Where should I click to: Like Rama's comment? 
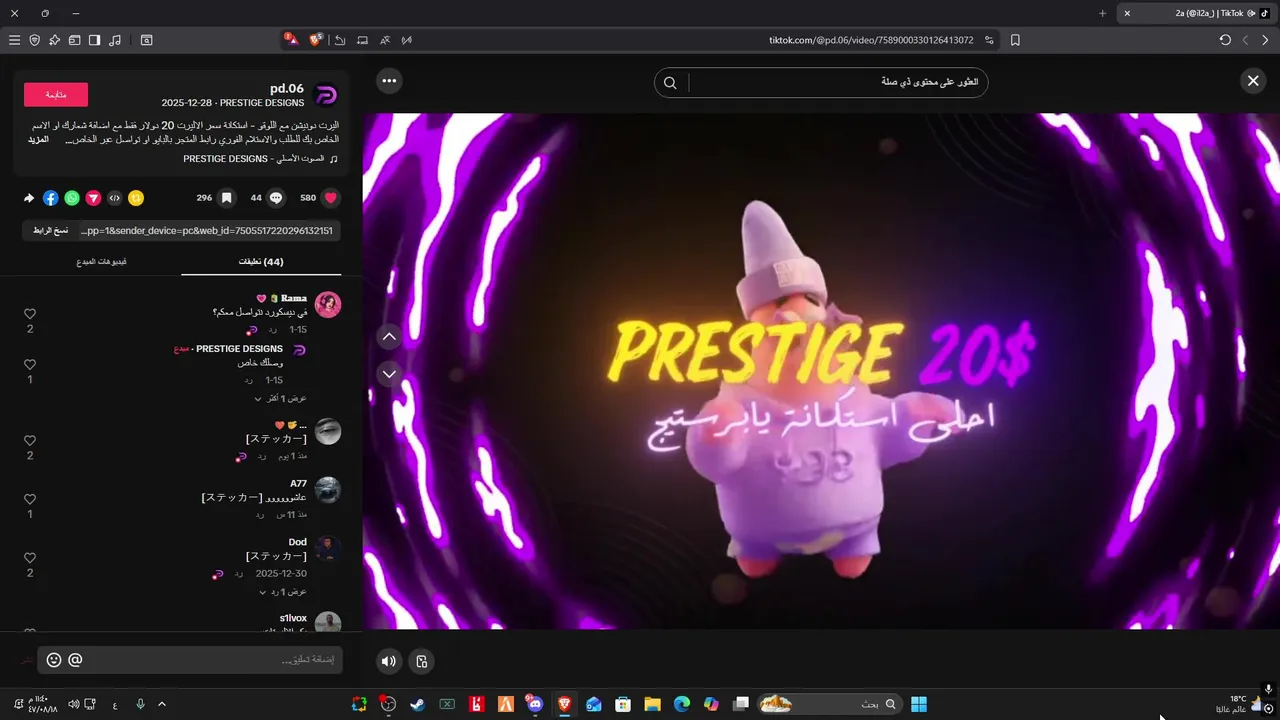pos(30,314)
